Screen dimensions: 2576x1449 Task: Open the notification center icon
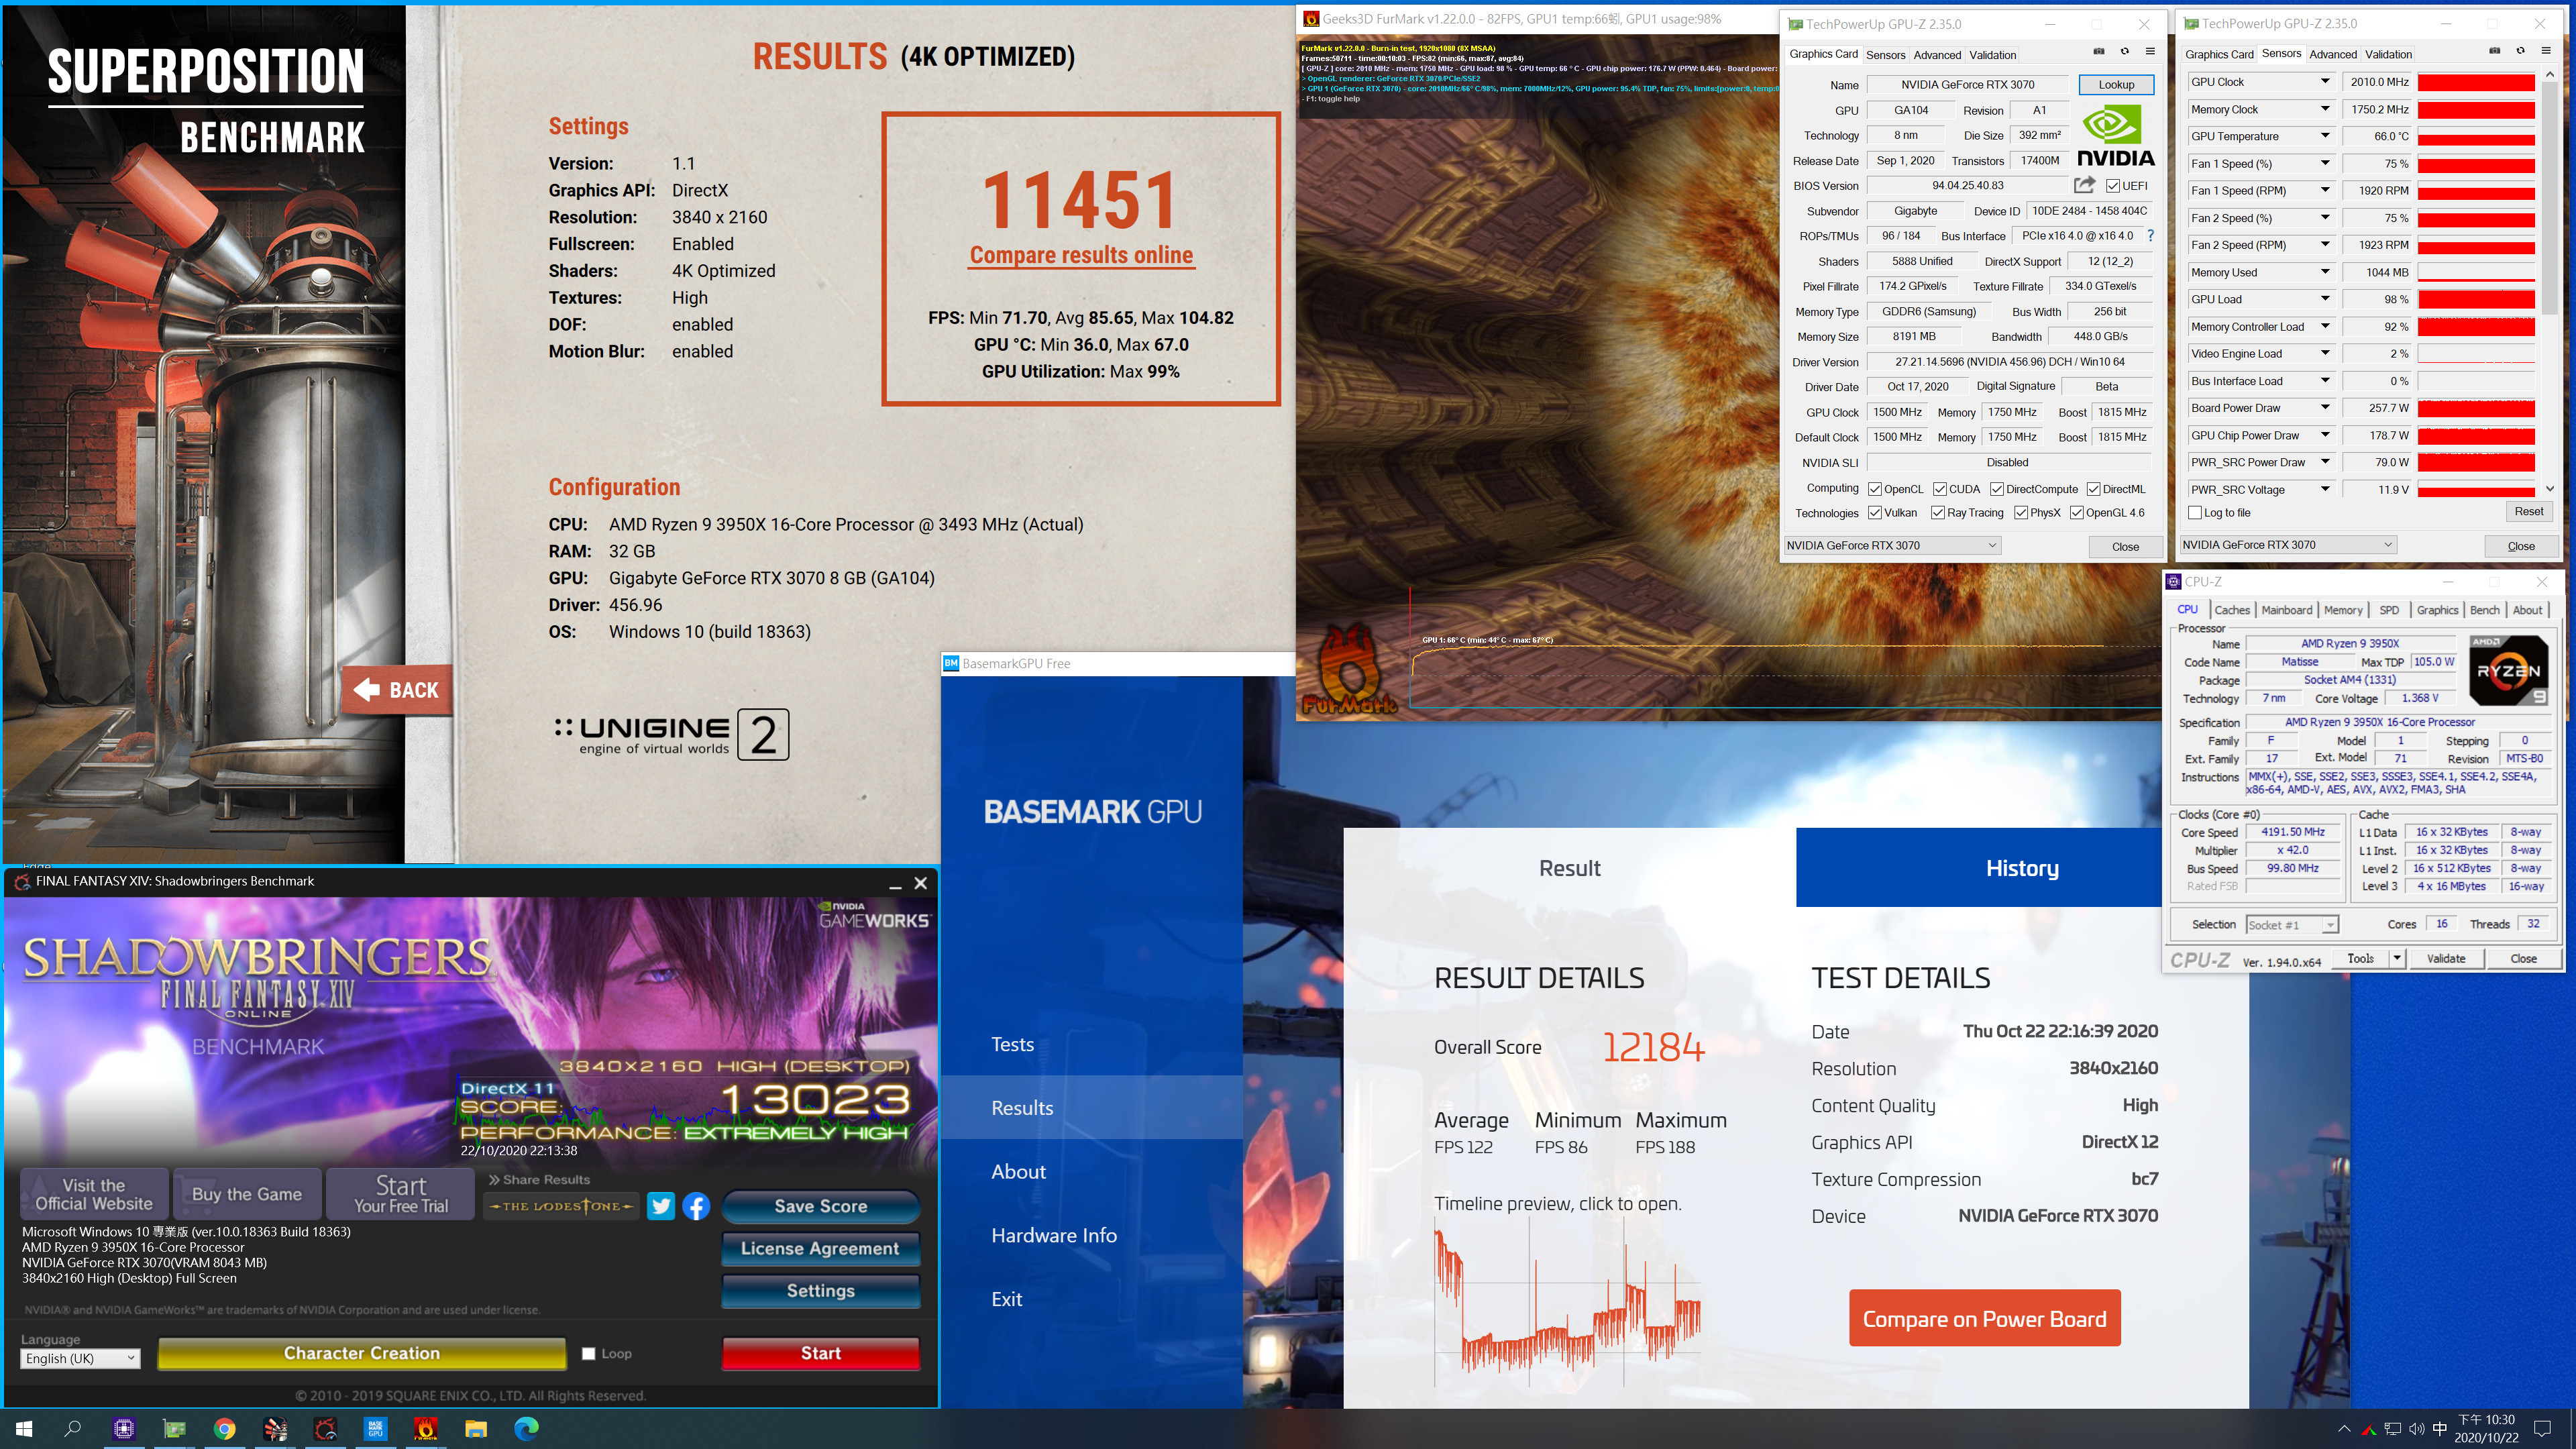(x=2542, y=1428)
